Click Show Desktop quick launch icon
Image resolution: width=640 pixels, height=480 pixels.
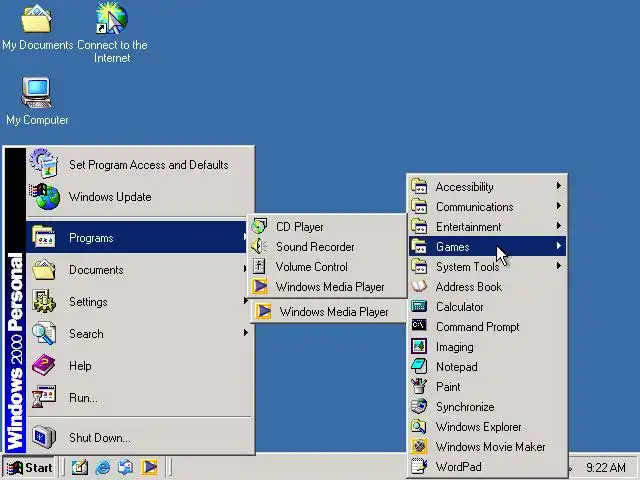(80, 467)
